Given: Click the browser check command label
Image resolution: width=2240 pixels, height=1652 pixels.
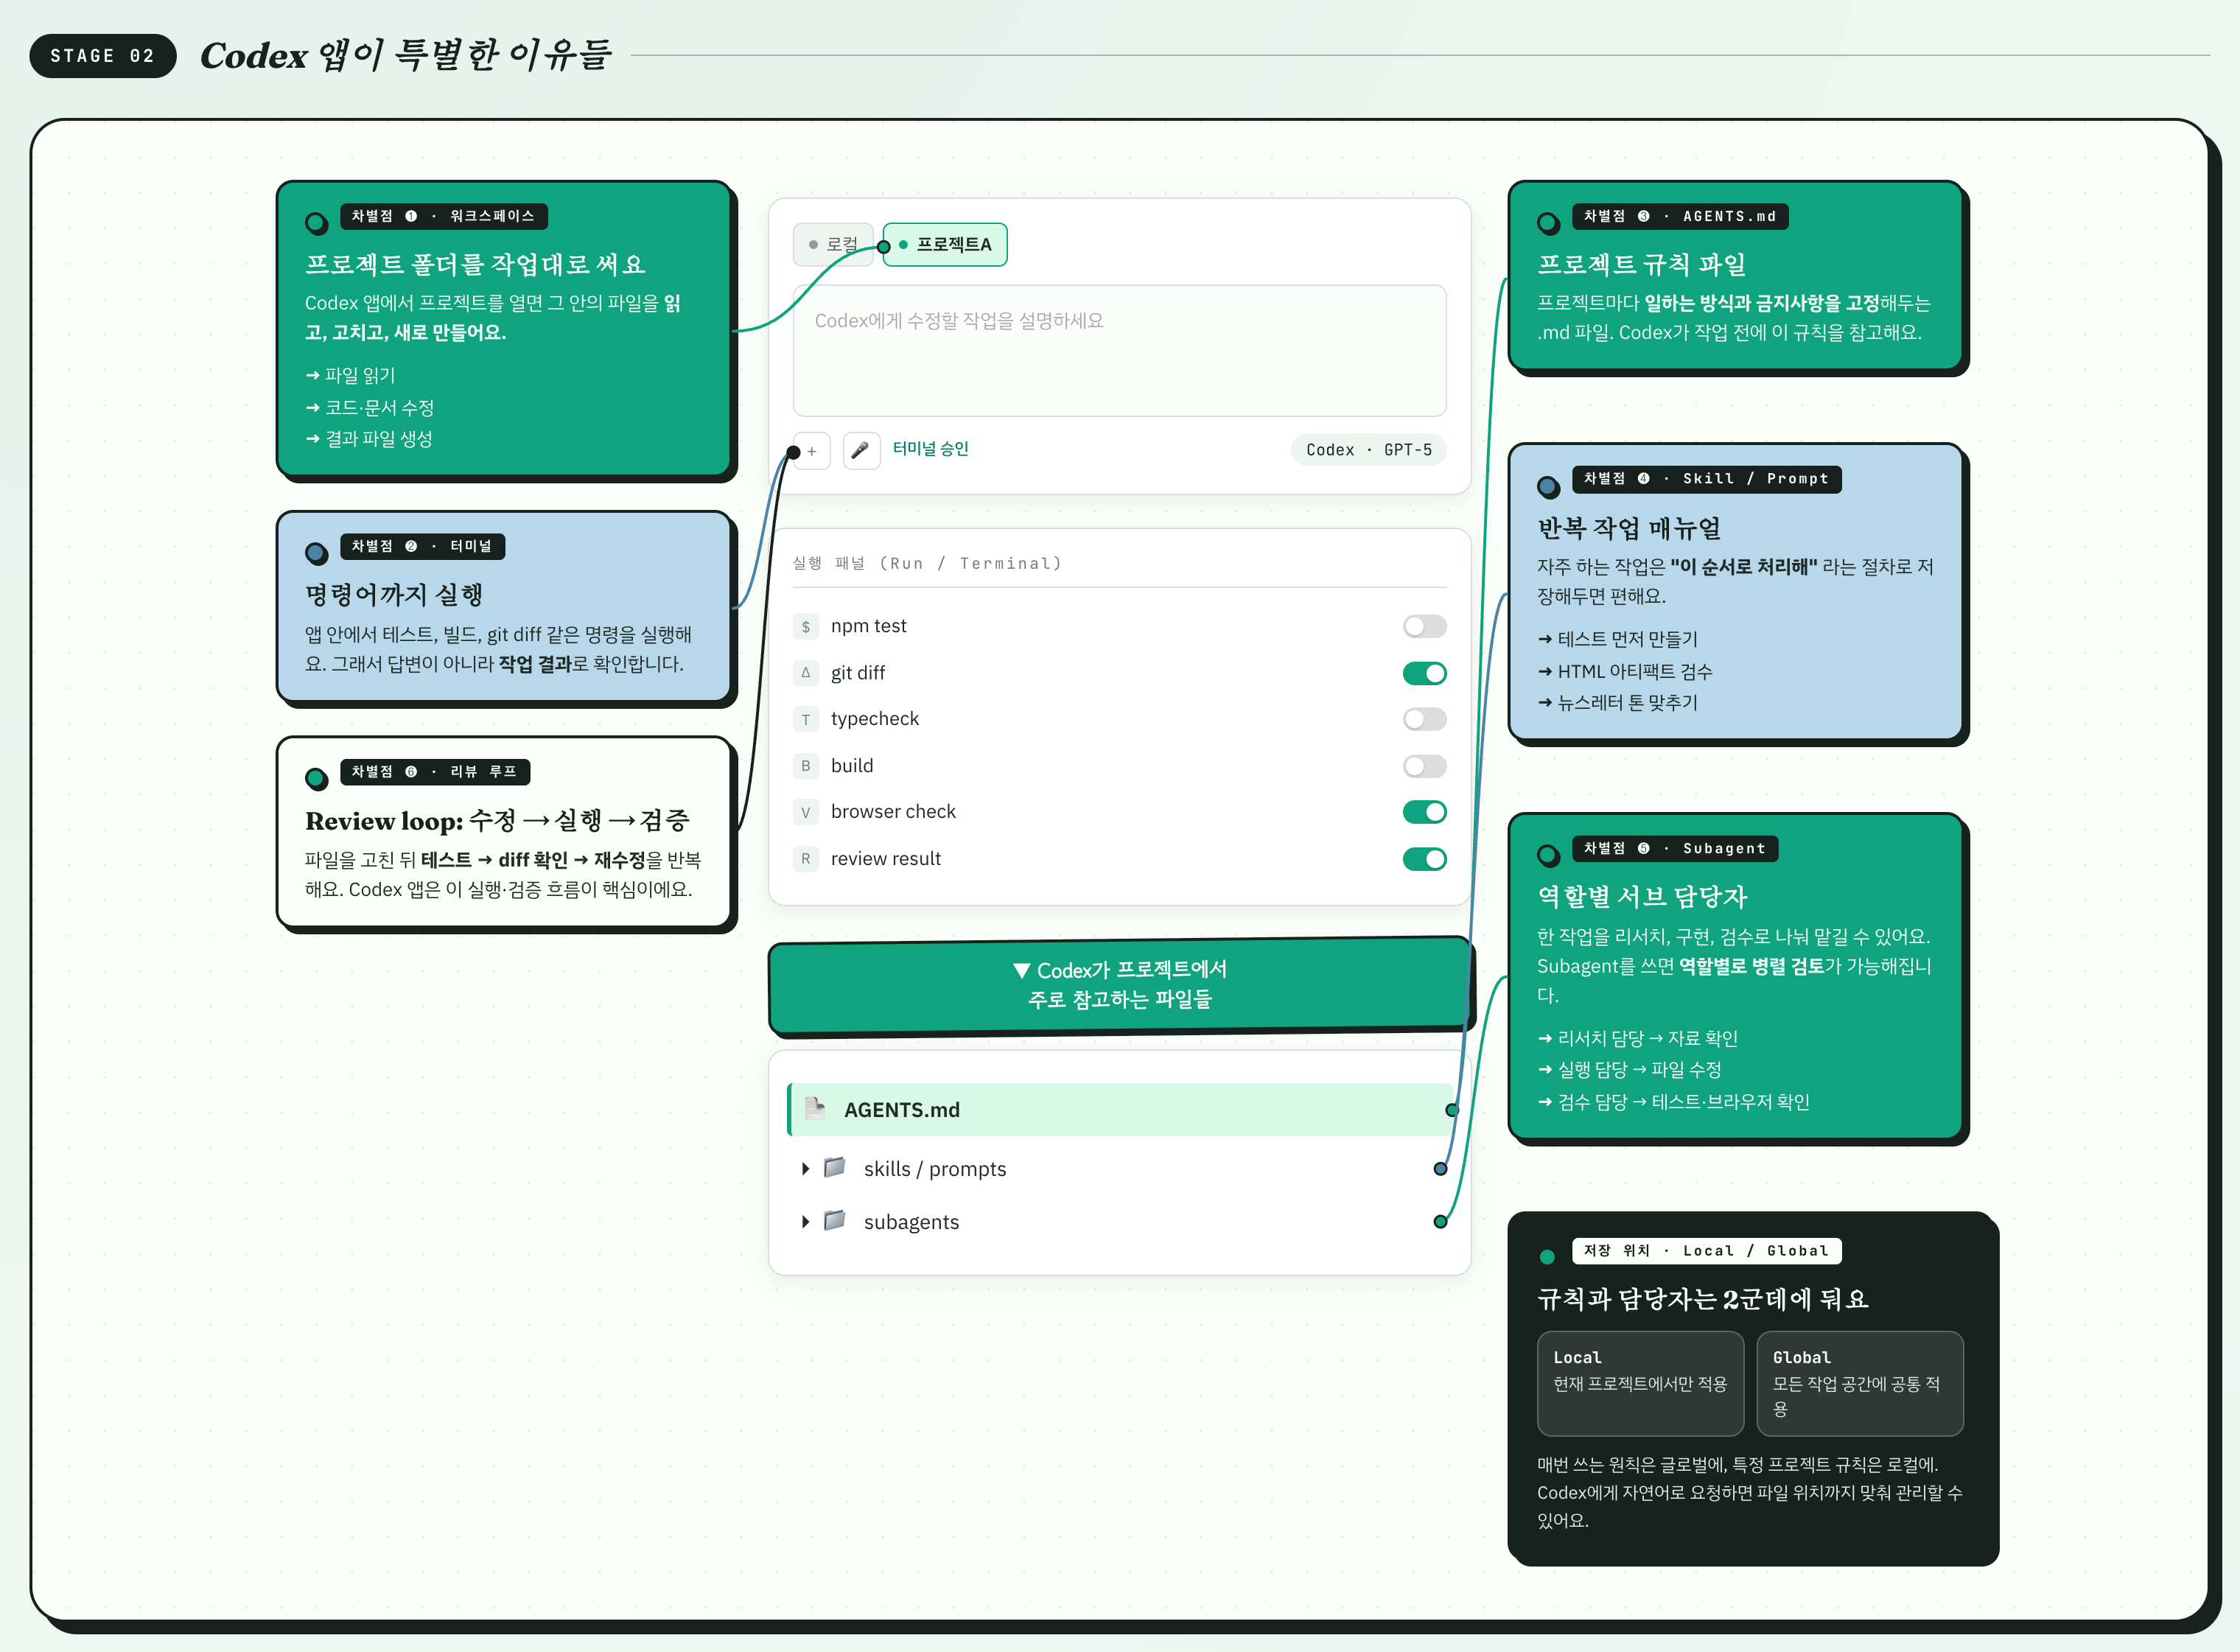Looking at the screenshot, I should [x=893, y=812].
